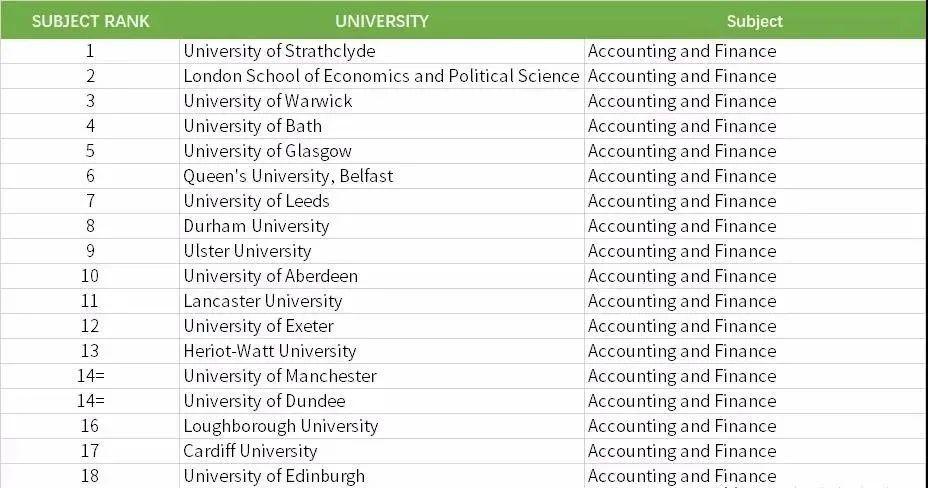928x488 pixels.
Task: Select the London School of Economics cell
Action: pos(381,76)
